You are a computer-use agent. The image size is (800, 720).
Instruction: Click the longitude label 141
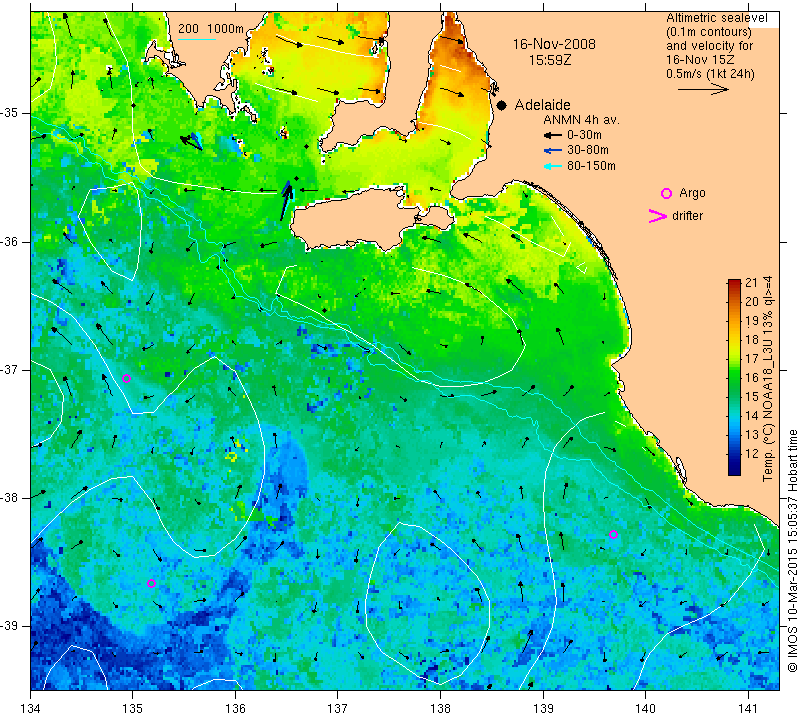[x=748, y=708]
